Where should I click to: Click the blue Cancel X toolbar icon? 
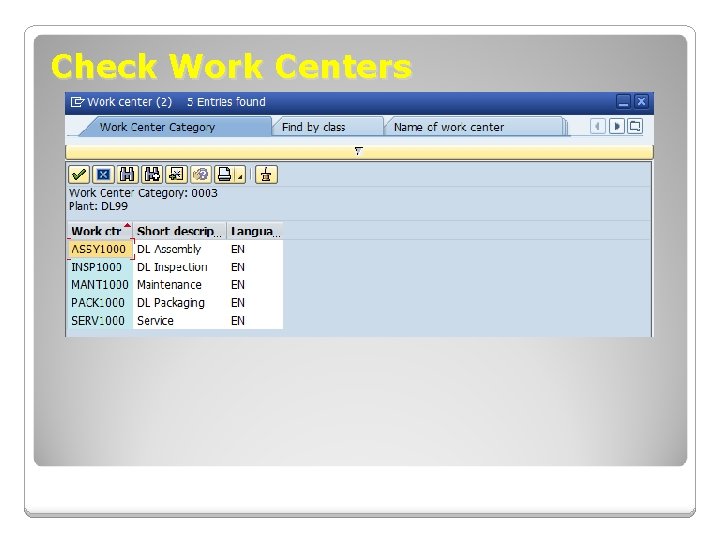pos(103,174)
